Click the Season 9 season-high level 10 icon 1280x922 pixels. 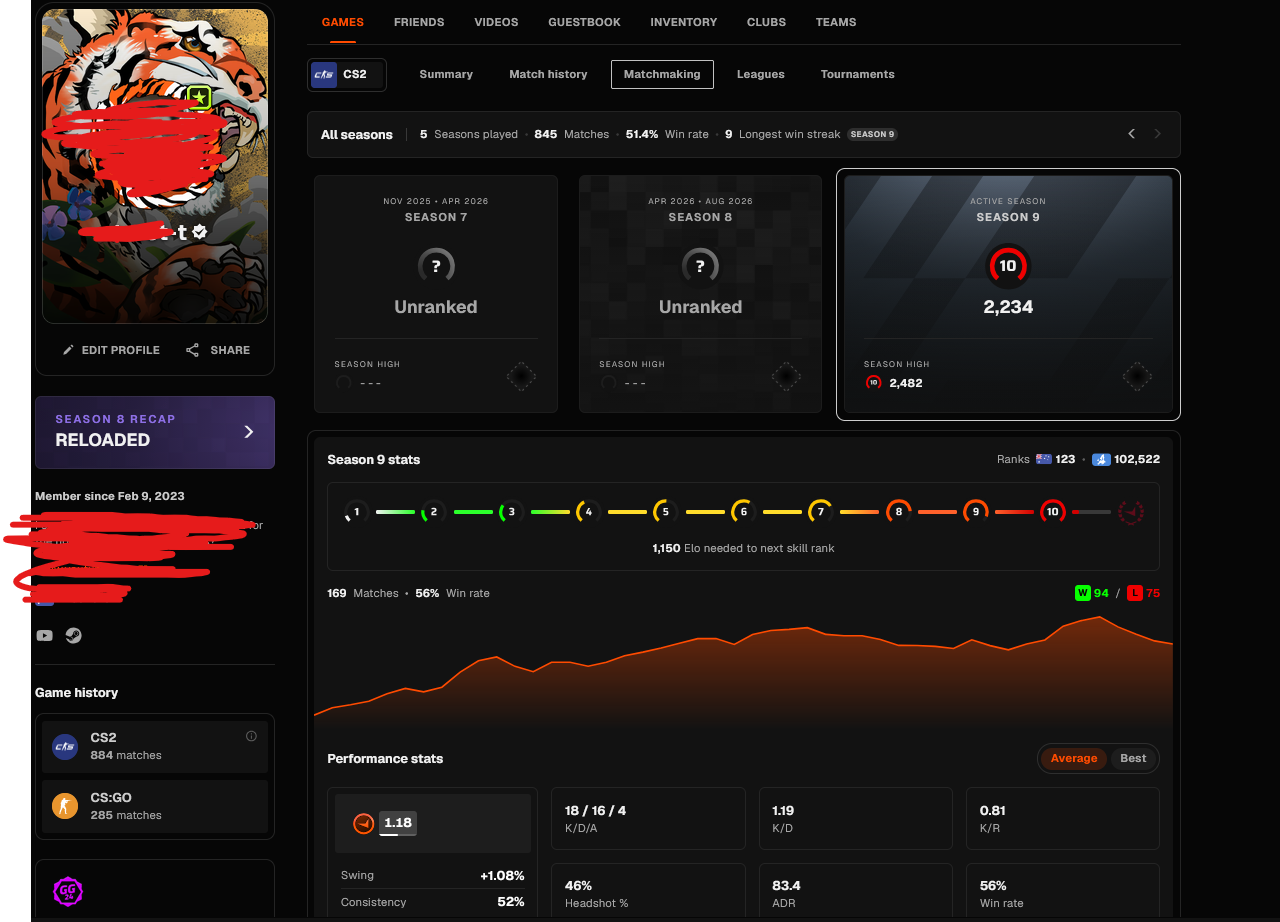(x=874, y=383)
